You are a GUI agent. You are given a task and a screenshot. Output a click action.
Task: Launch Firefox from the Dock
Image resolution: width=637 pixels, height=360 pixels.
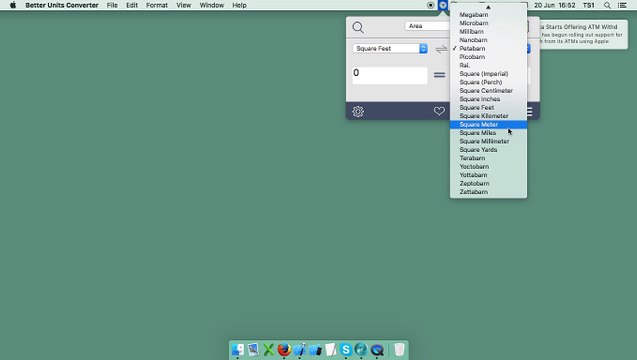284,349
